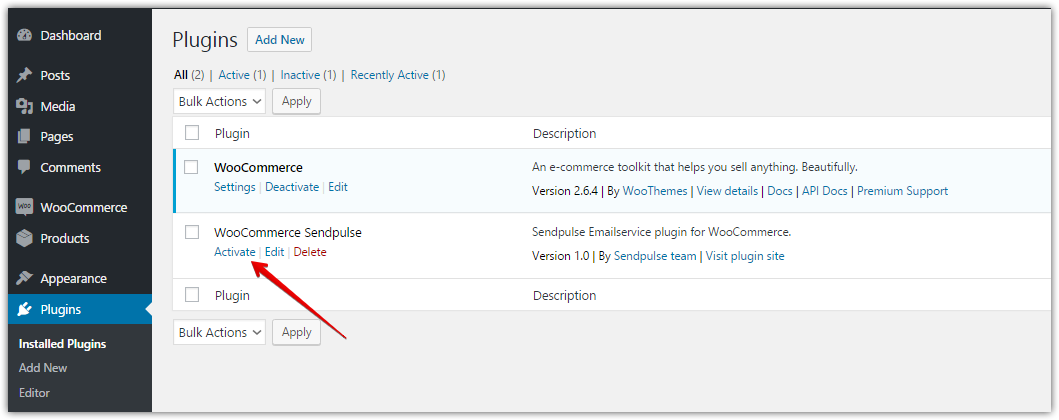Toggle the select-all checkbox in table header
The width and height of the screenshot is (1059, 420).
coord(192,133)
